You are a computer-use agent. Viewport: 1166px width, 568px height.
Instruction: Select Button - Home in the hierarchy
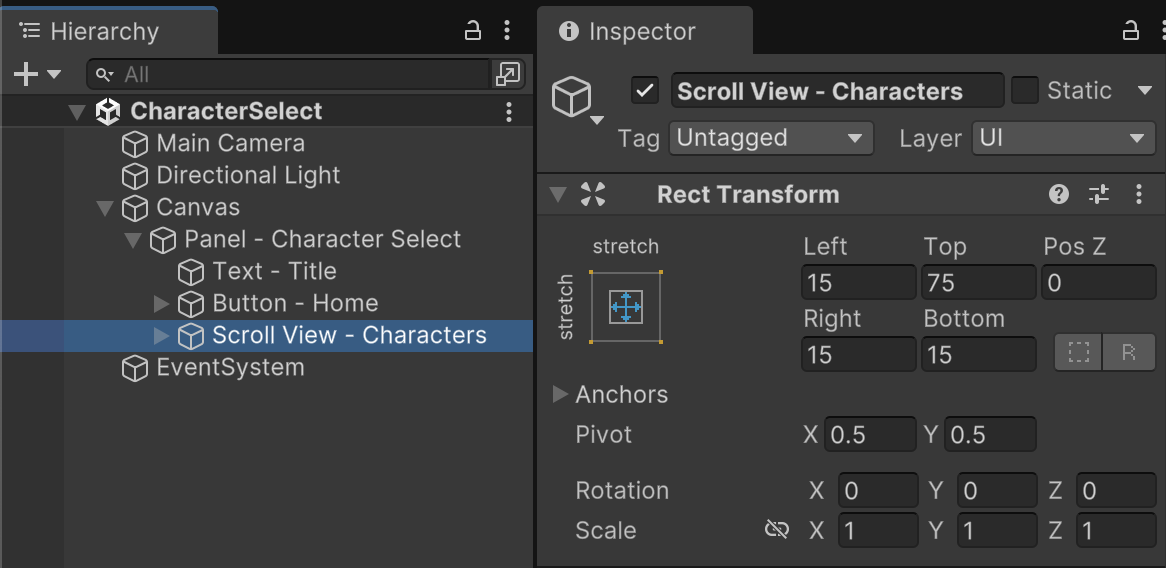coord(295,303)
